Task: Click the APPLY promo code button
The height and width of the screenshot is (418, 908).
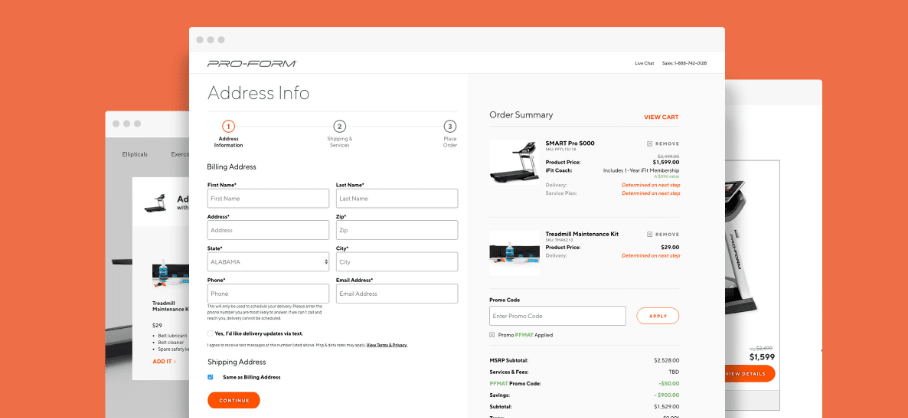Action: click(x=657, y=316)
